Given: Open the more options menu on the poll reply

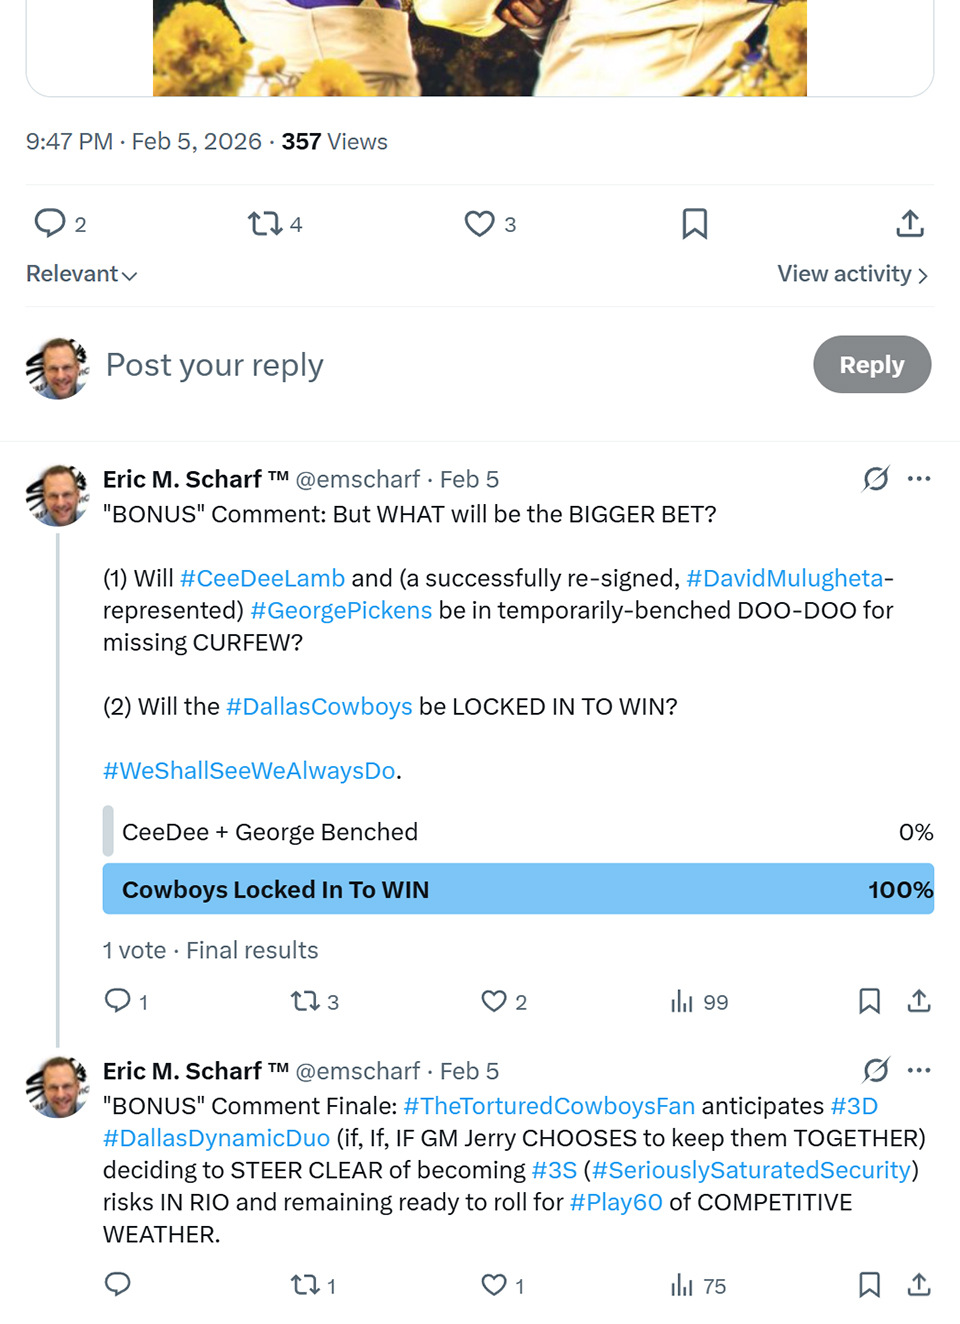Looking at the screenshot, I should click(919, 479).
